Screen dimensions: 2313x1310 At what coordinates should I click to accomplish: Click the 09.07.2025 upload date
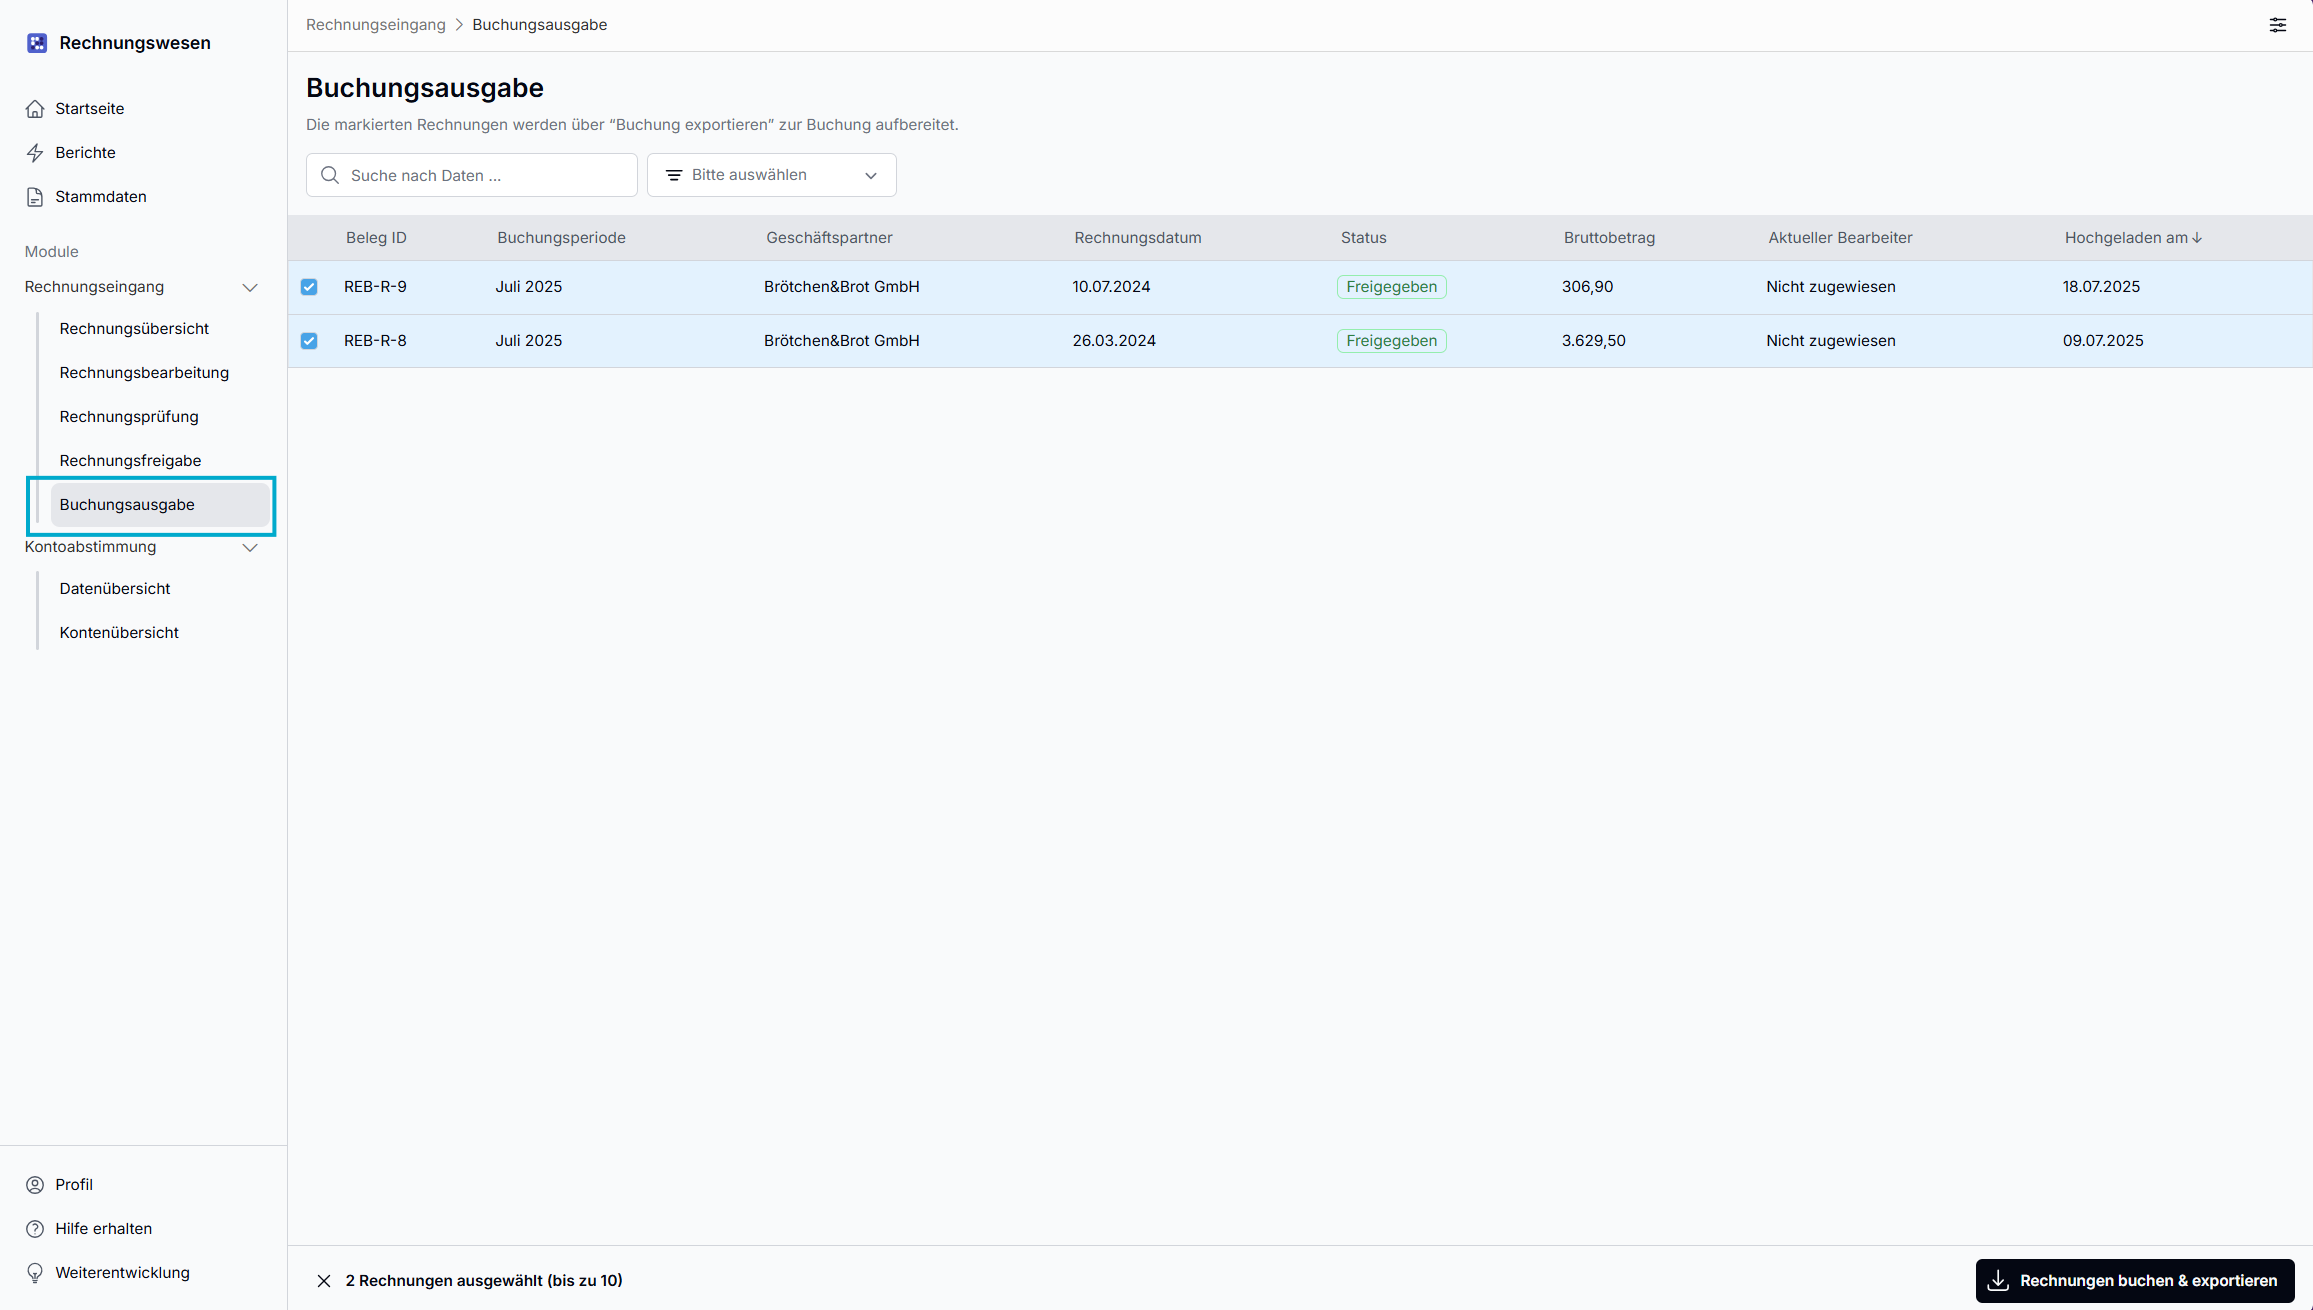pyautogui.click(x=2103, y=341)
